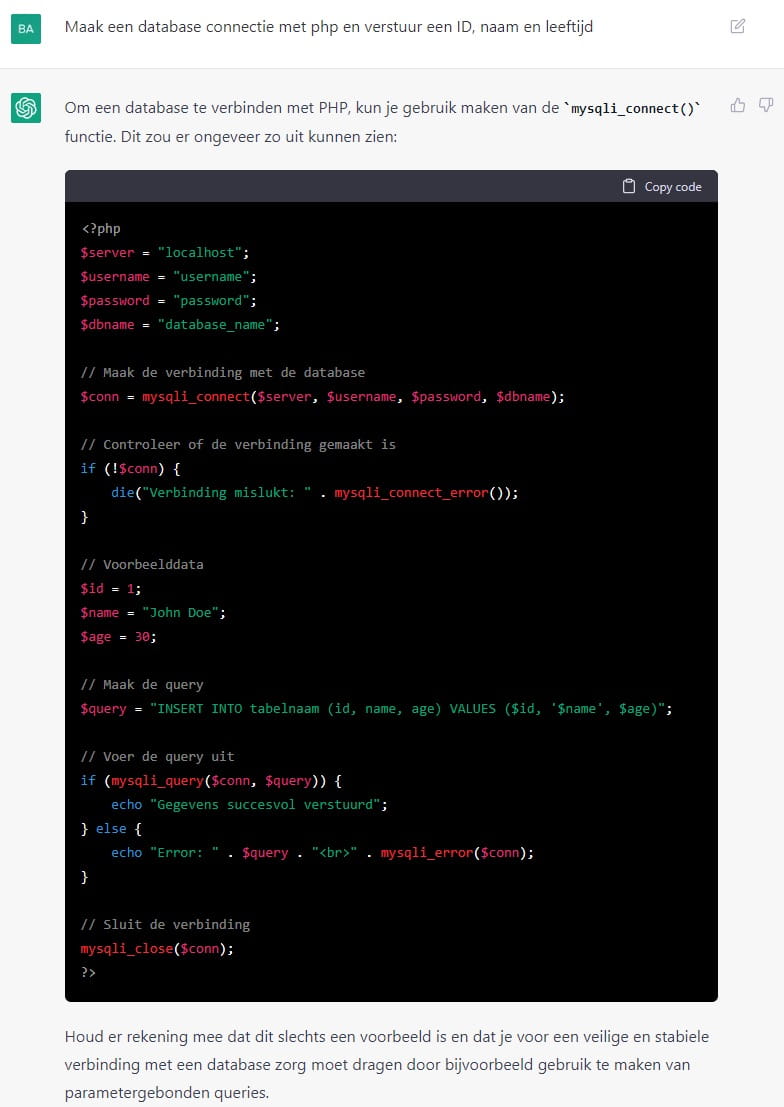Click the $server = "localhost" line
The width and height of the screenshot is (784, 1107).
[165, 253]
